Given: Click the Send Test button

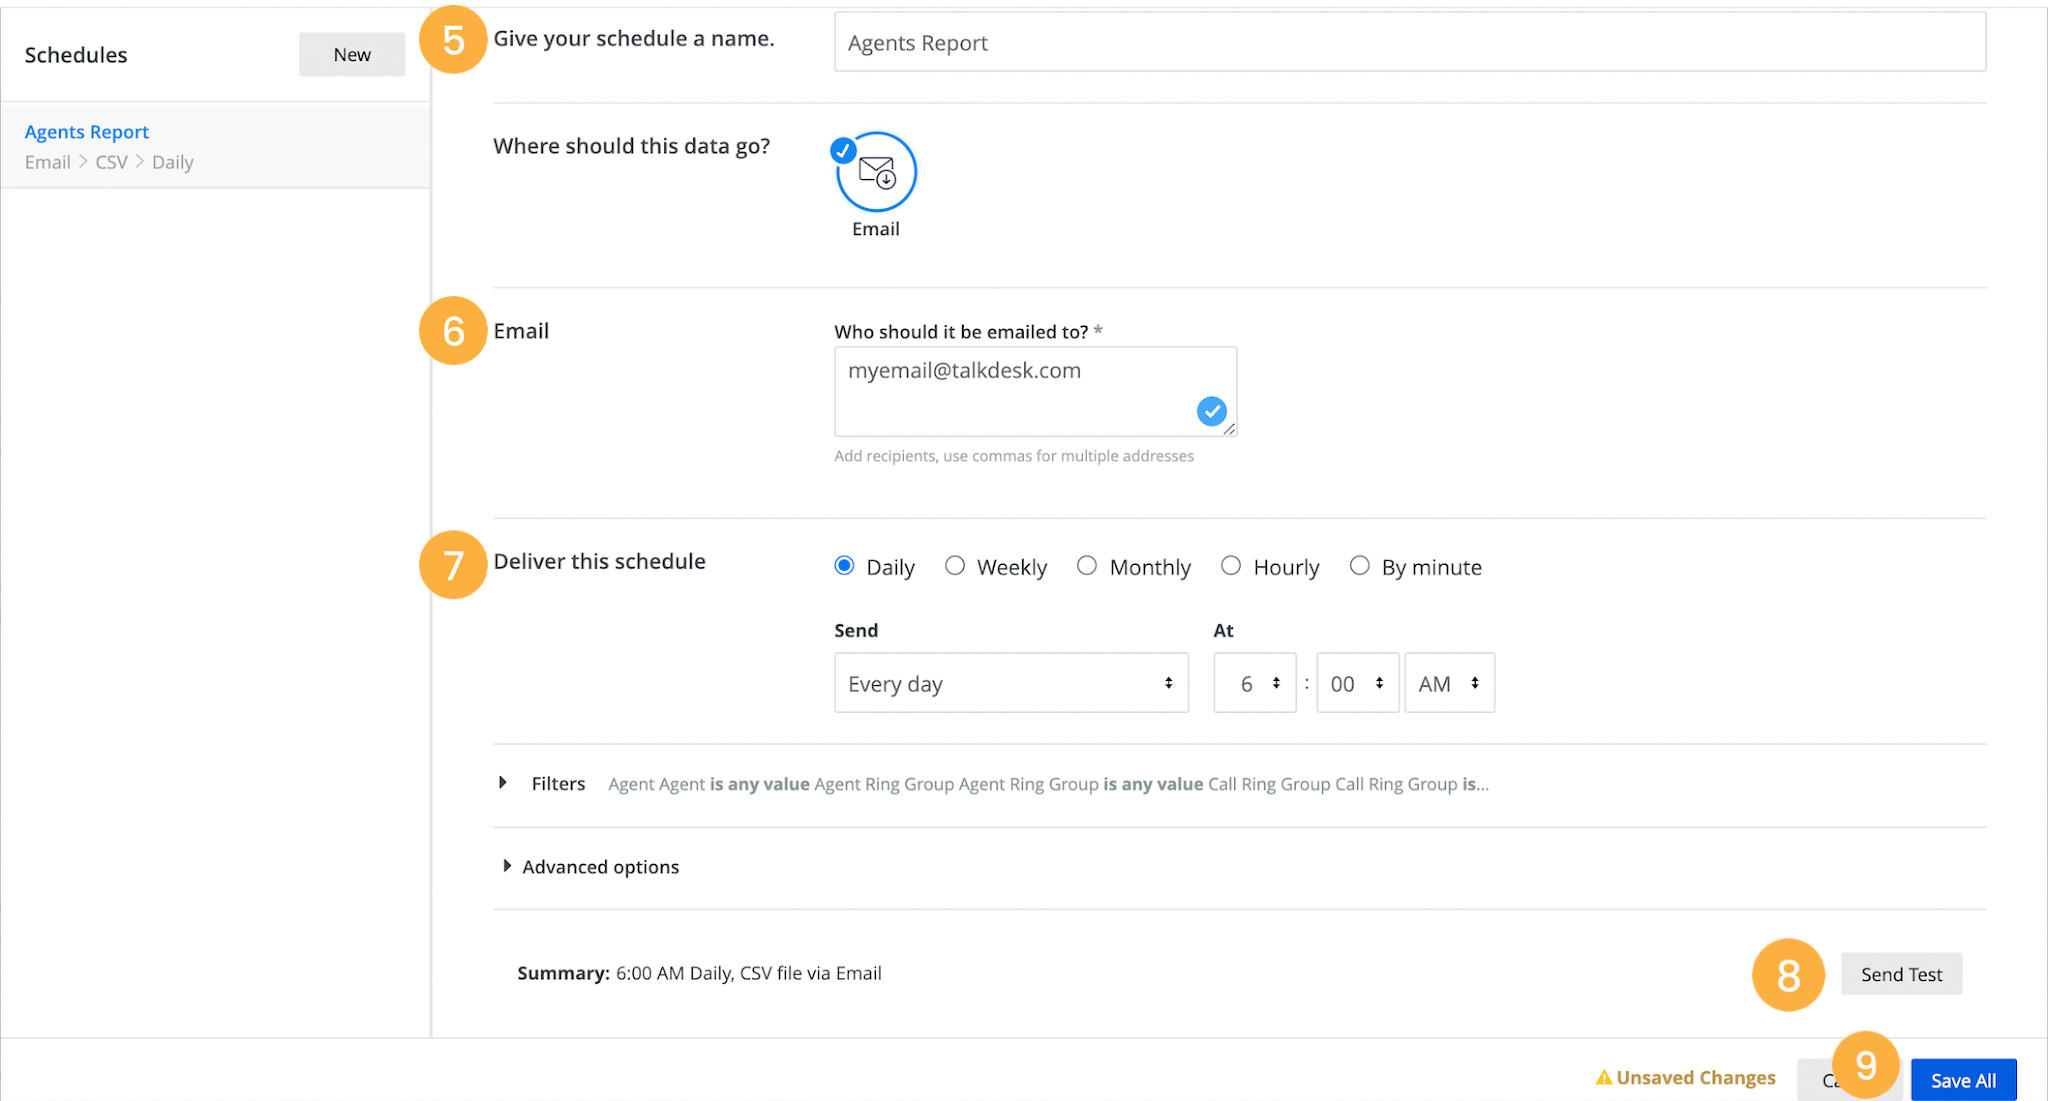Looking at the screenshot, I should point(1901,974).
